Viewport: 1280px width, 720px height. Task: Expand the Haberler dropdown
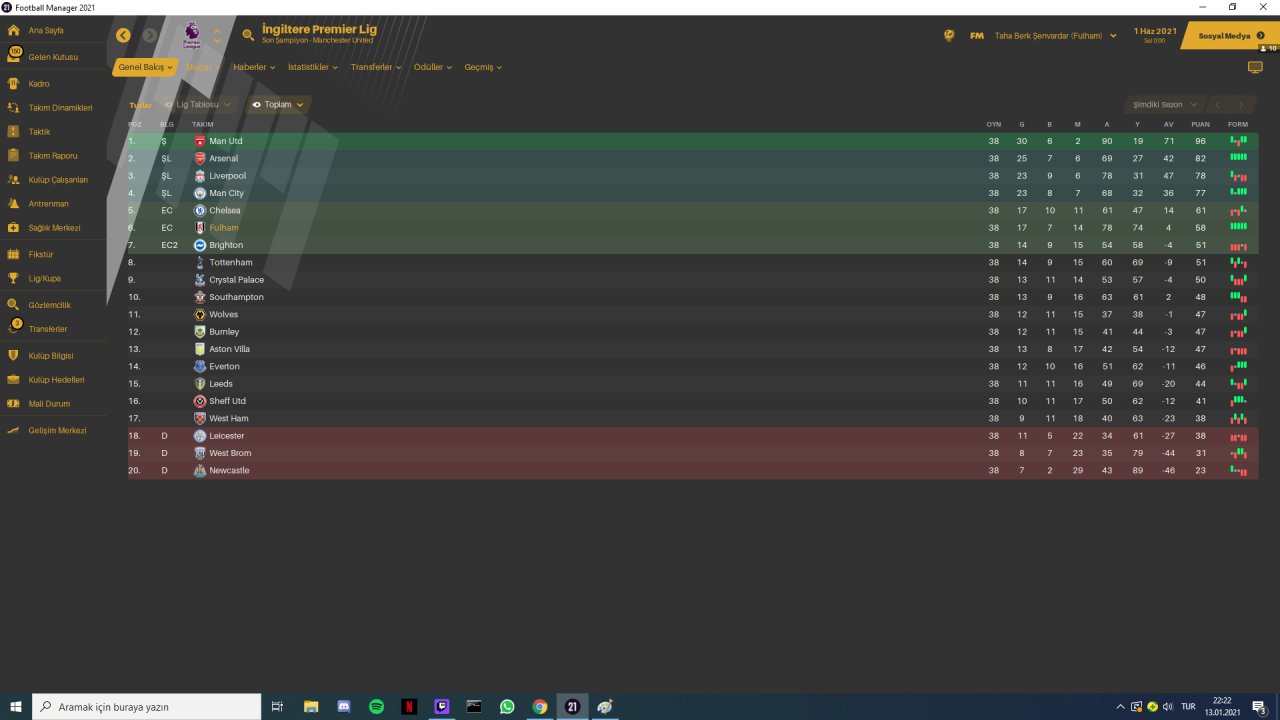tap(254, 67)
